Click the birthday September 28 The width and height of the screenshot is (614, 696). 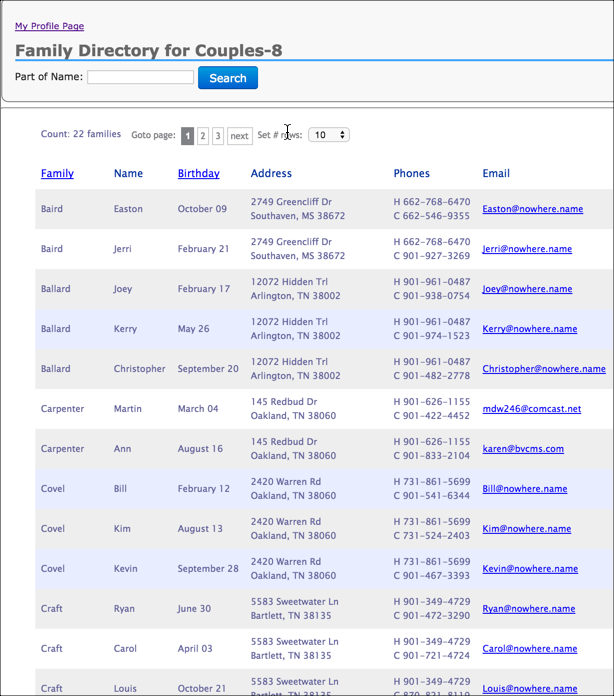click(x=208, y=568)
